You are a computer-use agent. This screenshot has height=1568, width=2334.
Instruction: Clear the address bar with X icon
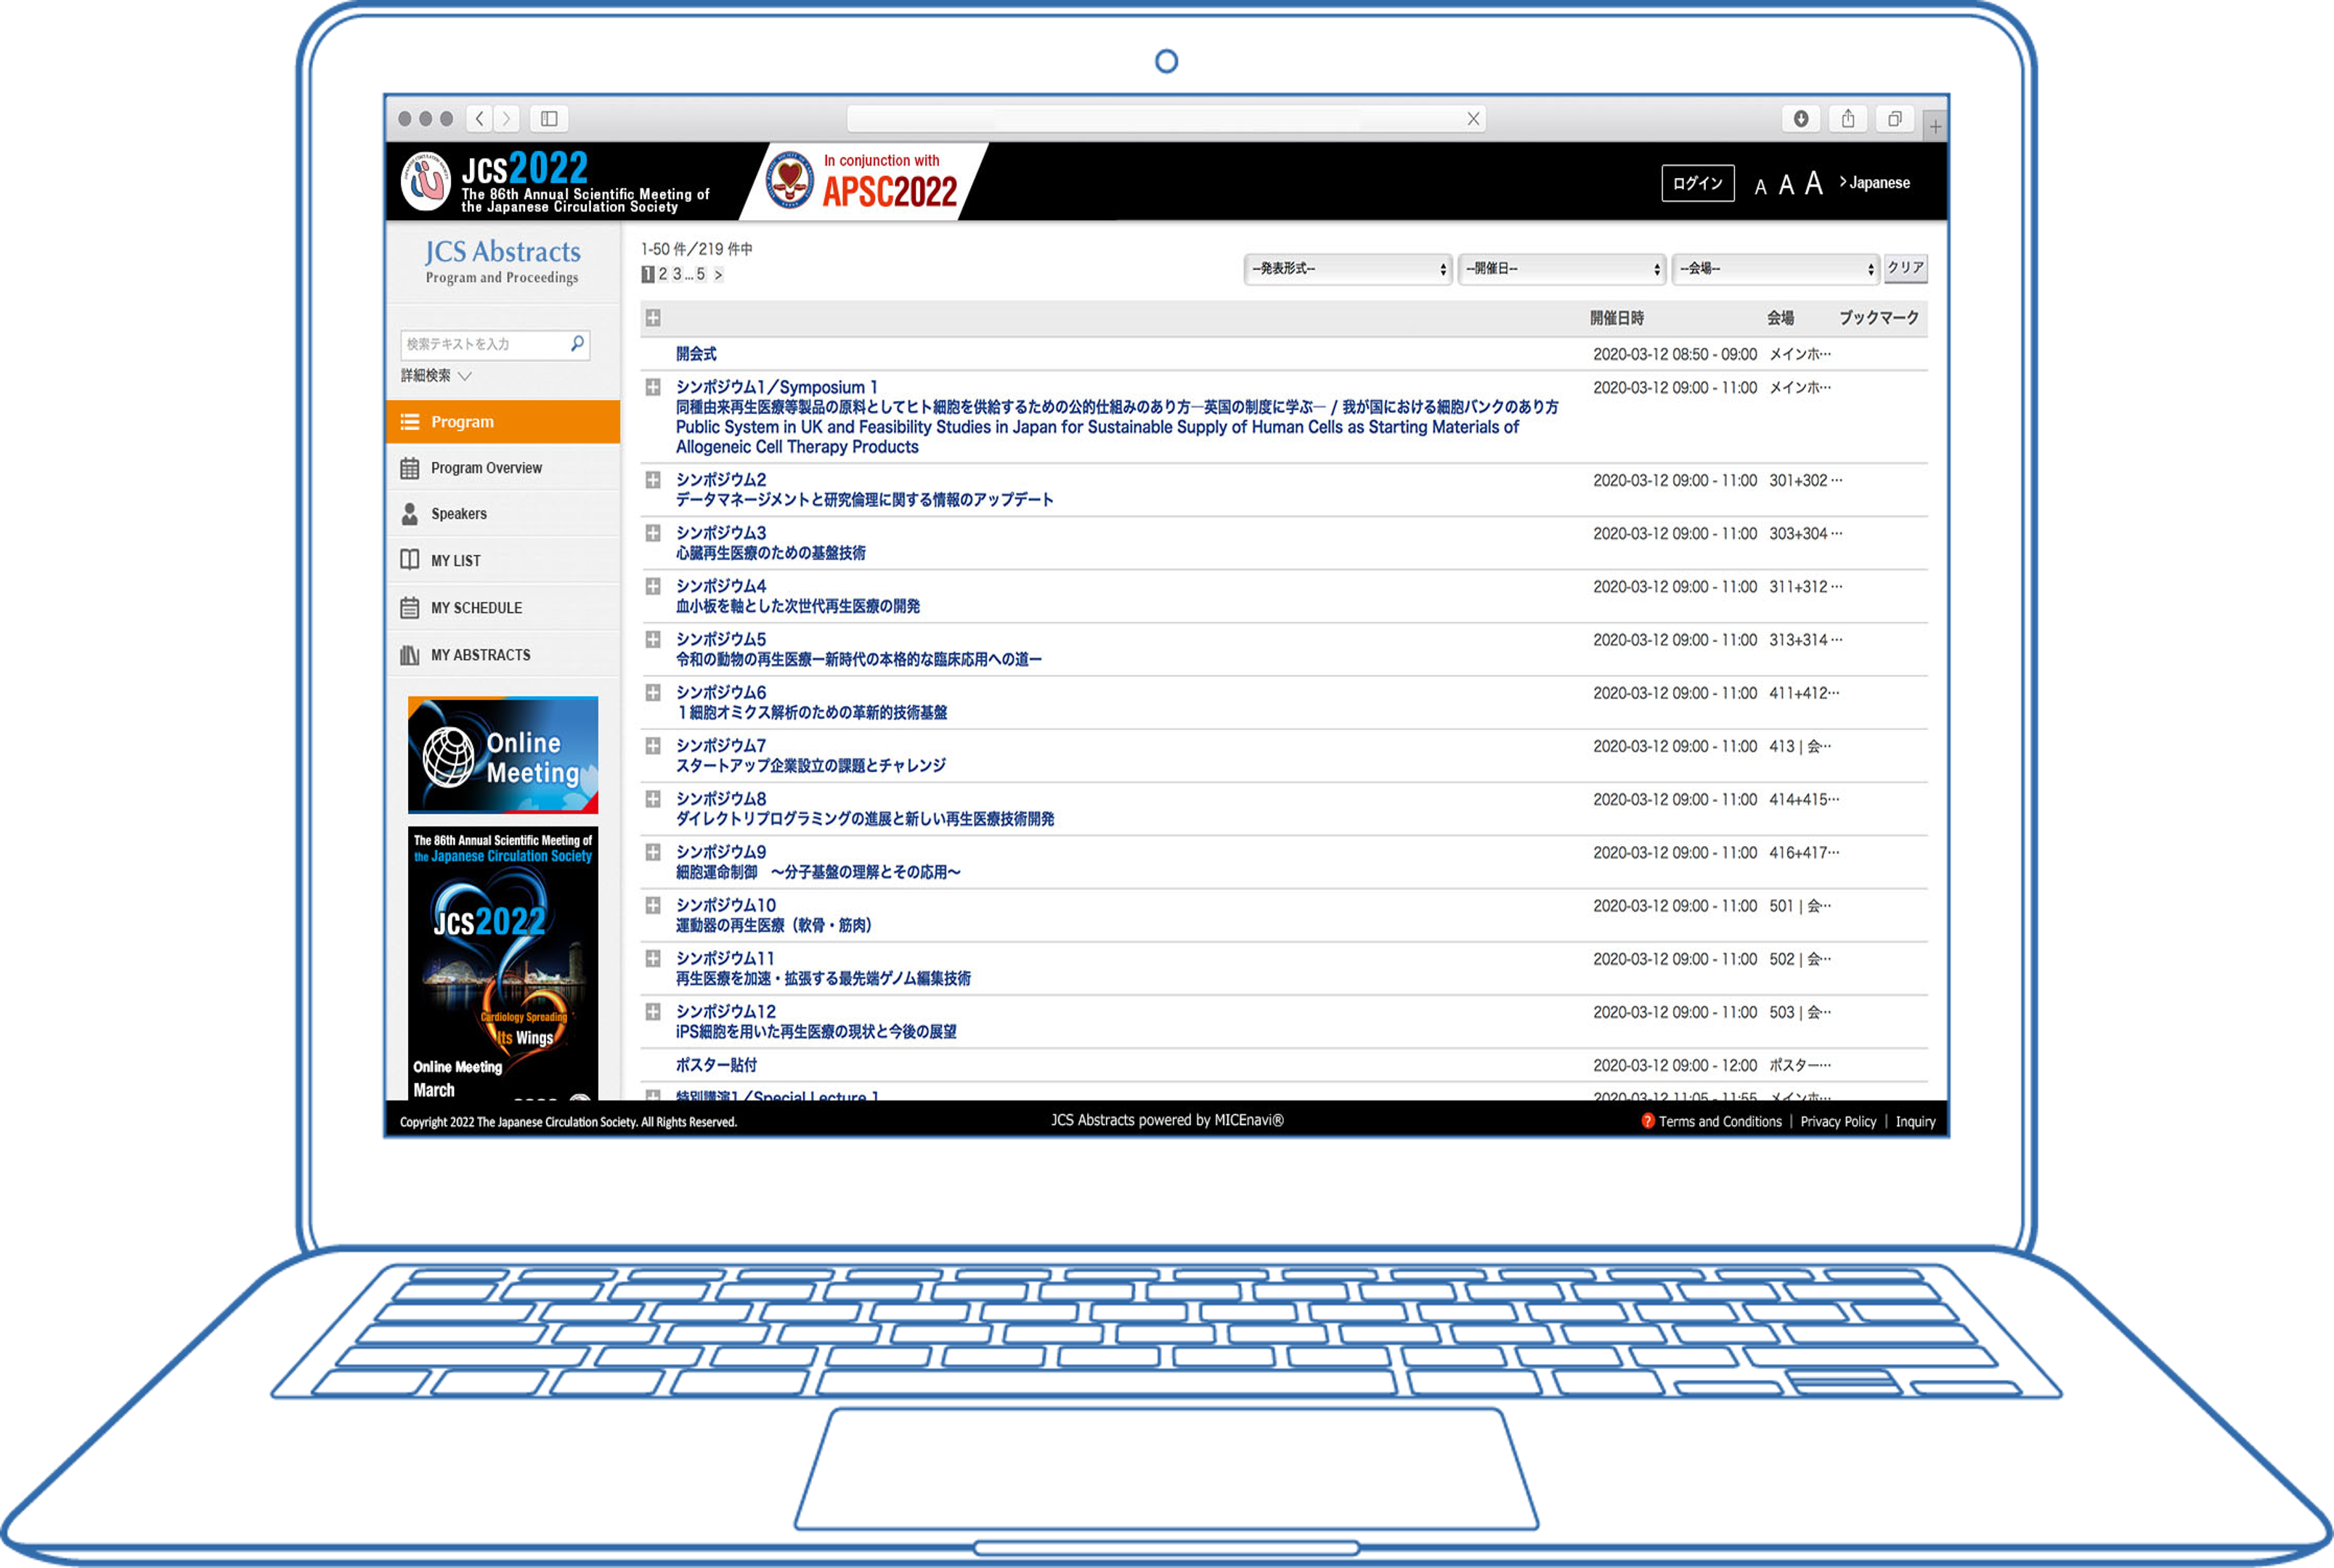coord(1473,119)
